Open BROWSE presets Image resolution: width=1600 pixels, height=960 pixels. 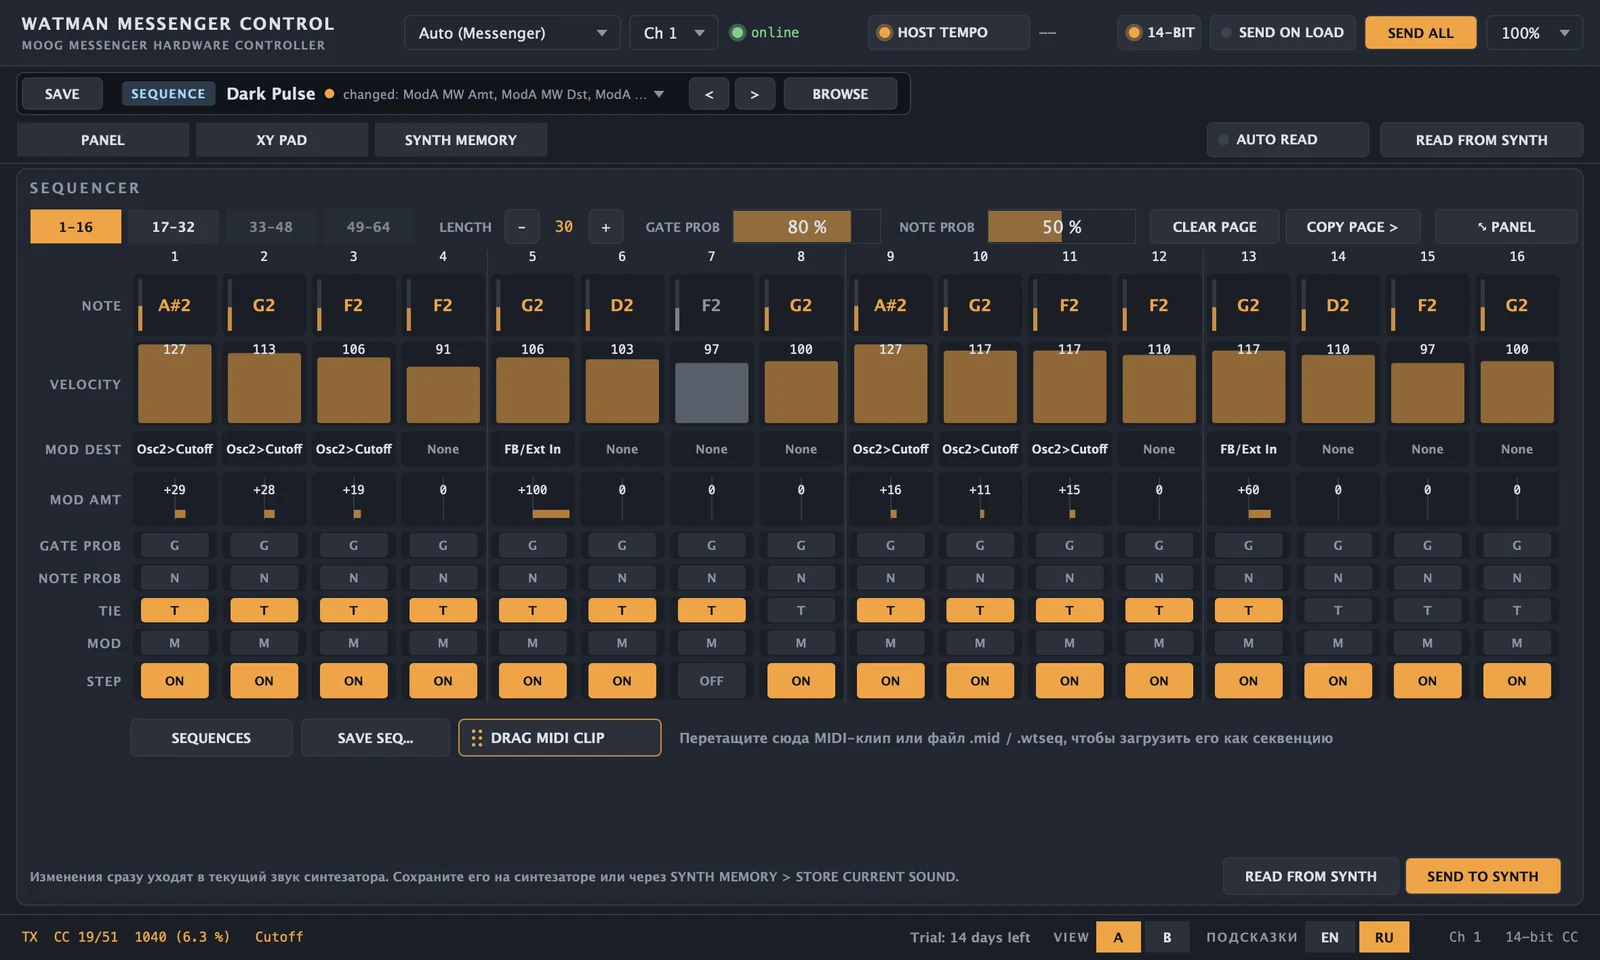point(840,94)
